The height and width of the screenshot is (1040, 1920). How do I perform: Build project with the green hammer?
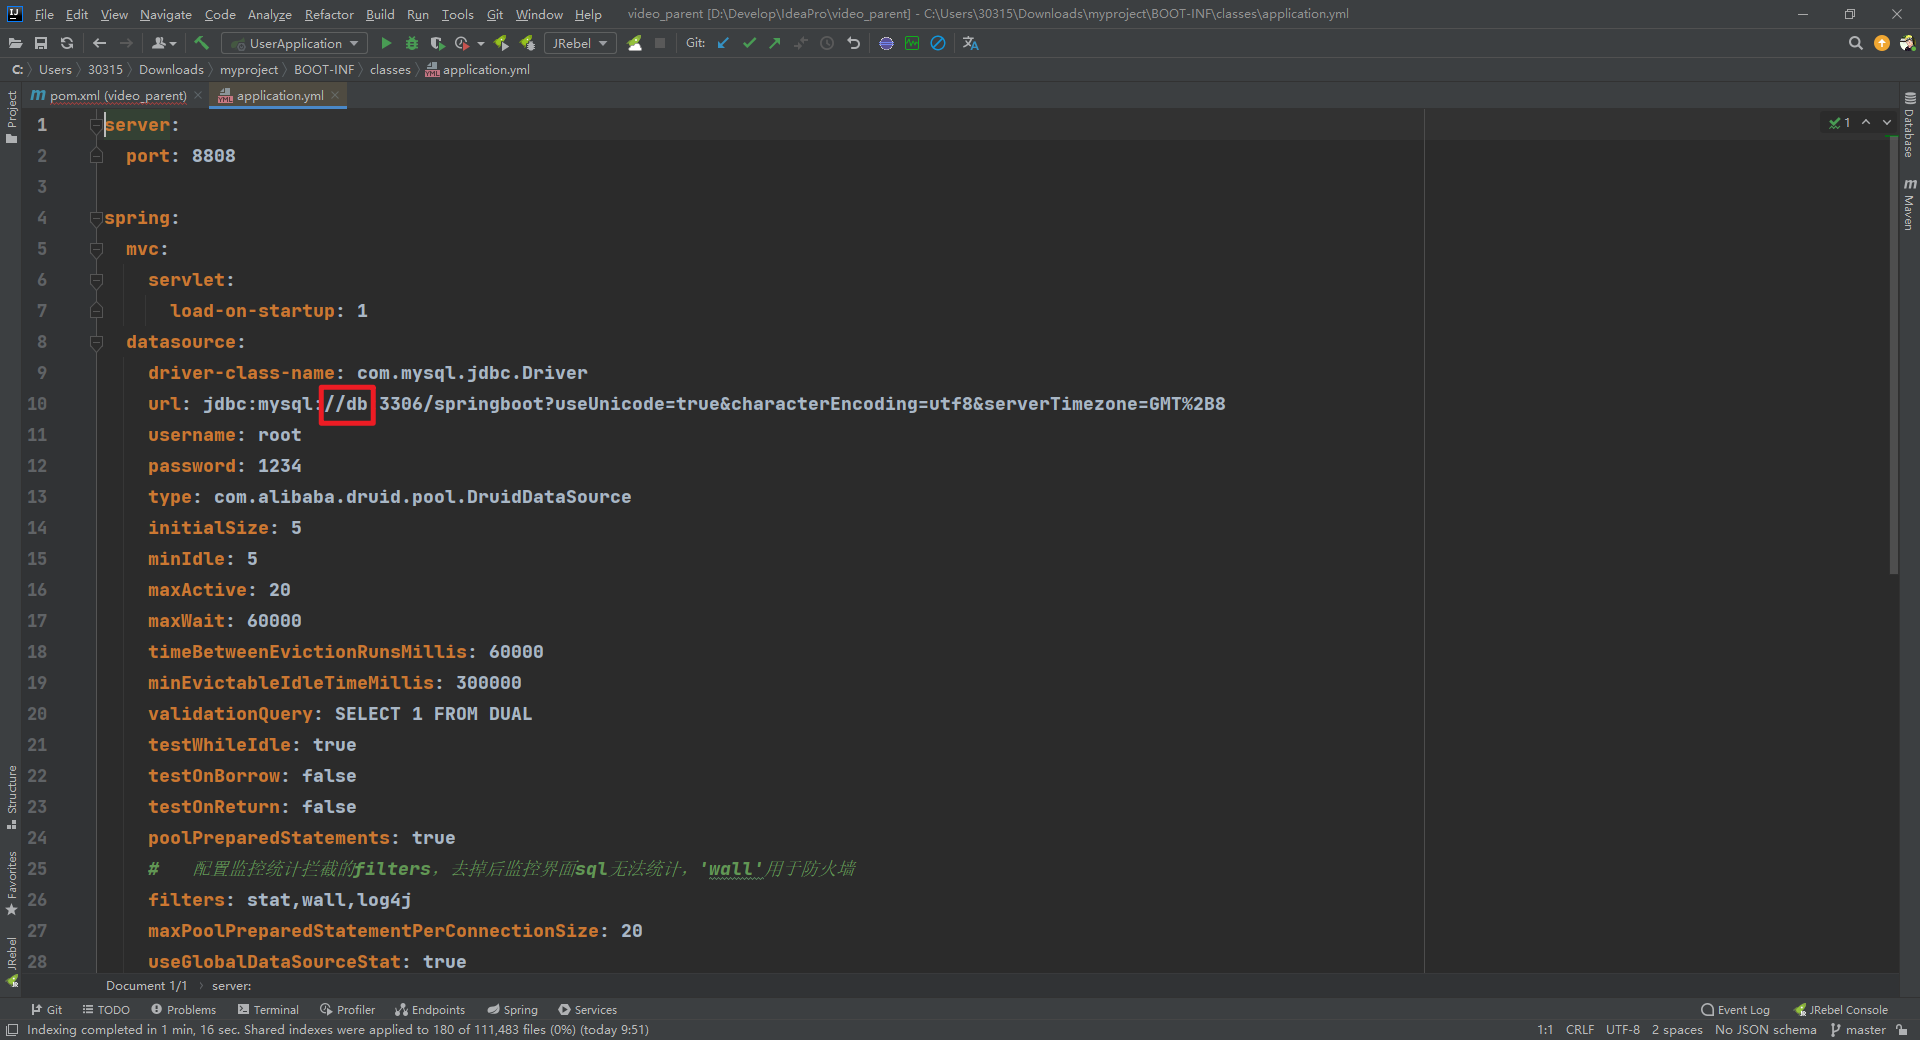point(201,43)
